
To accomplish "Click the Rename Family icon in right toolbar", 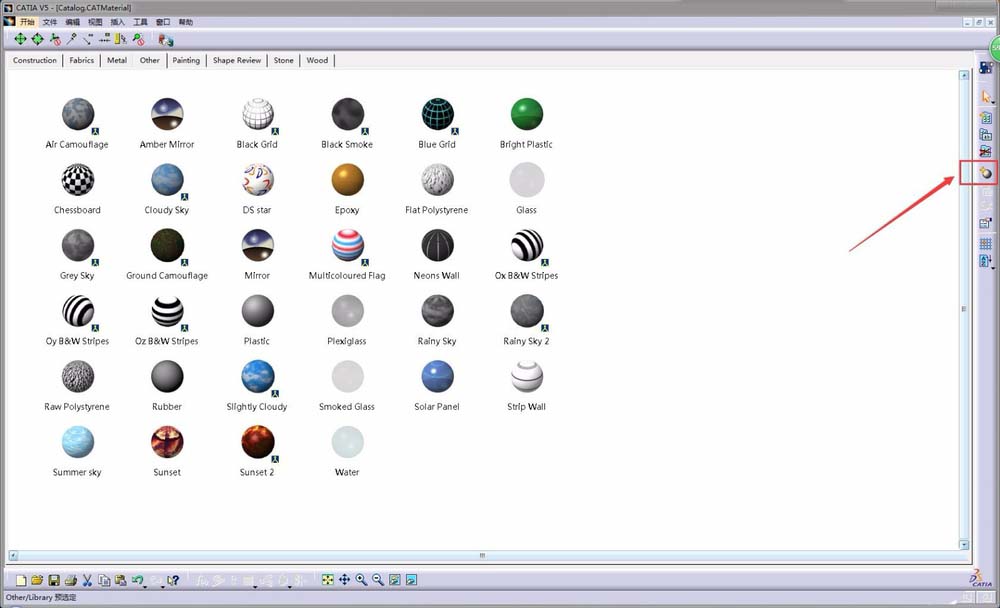I will (985, 135).
